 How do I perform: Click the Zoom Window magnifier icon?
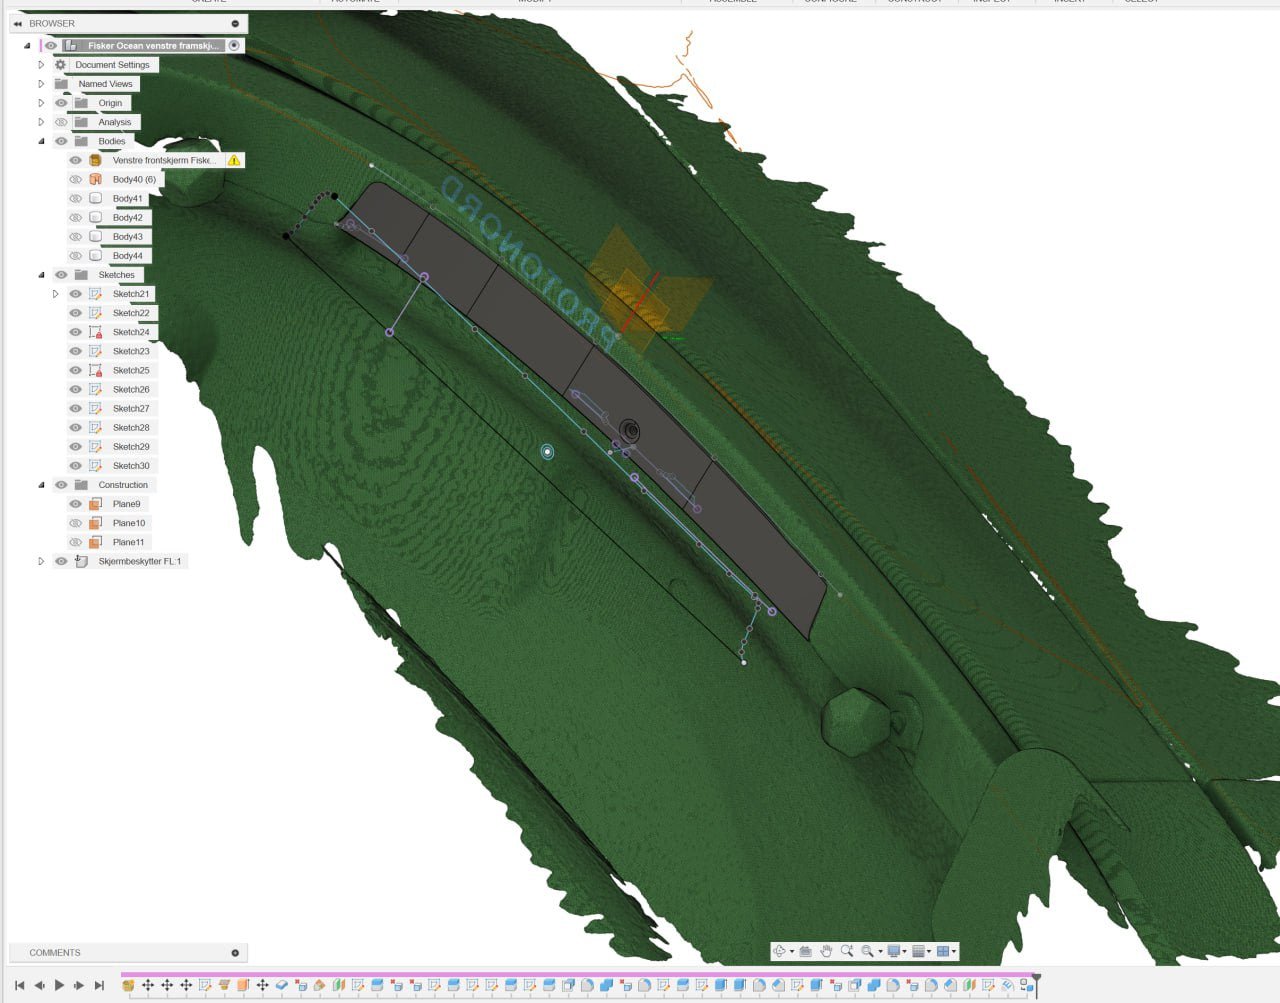click(847, 951)
